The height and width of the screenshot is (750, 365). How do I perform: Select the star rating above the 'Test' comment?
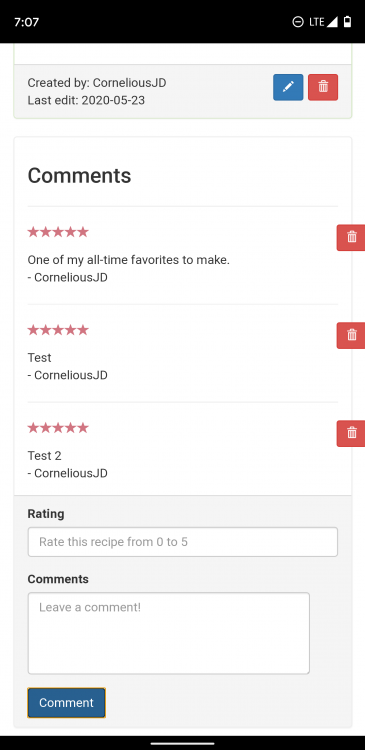(x=58, y=330)
